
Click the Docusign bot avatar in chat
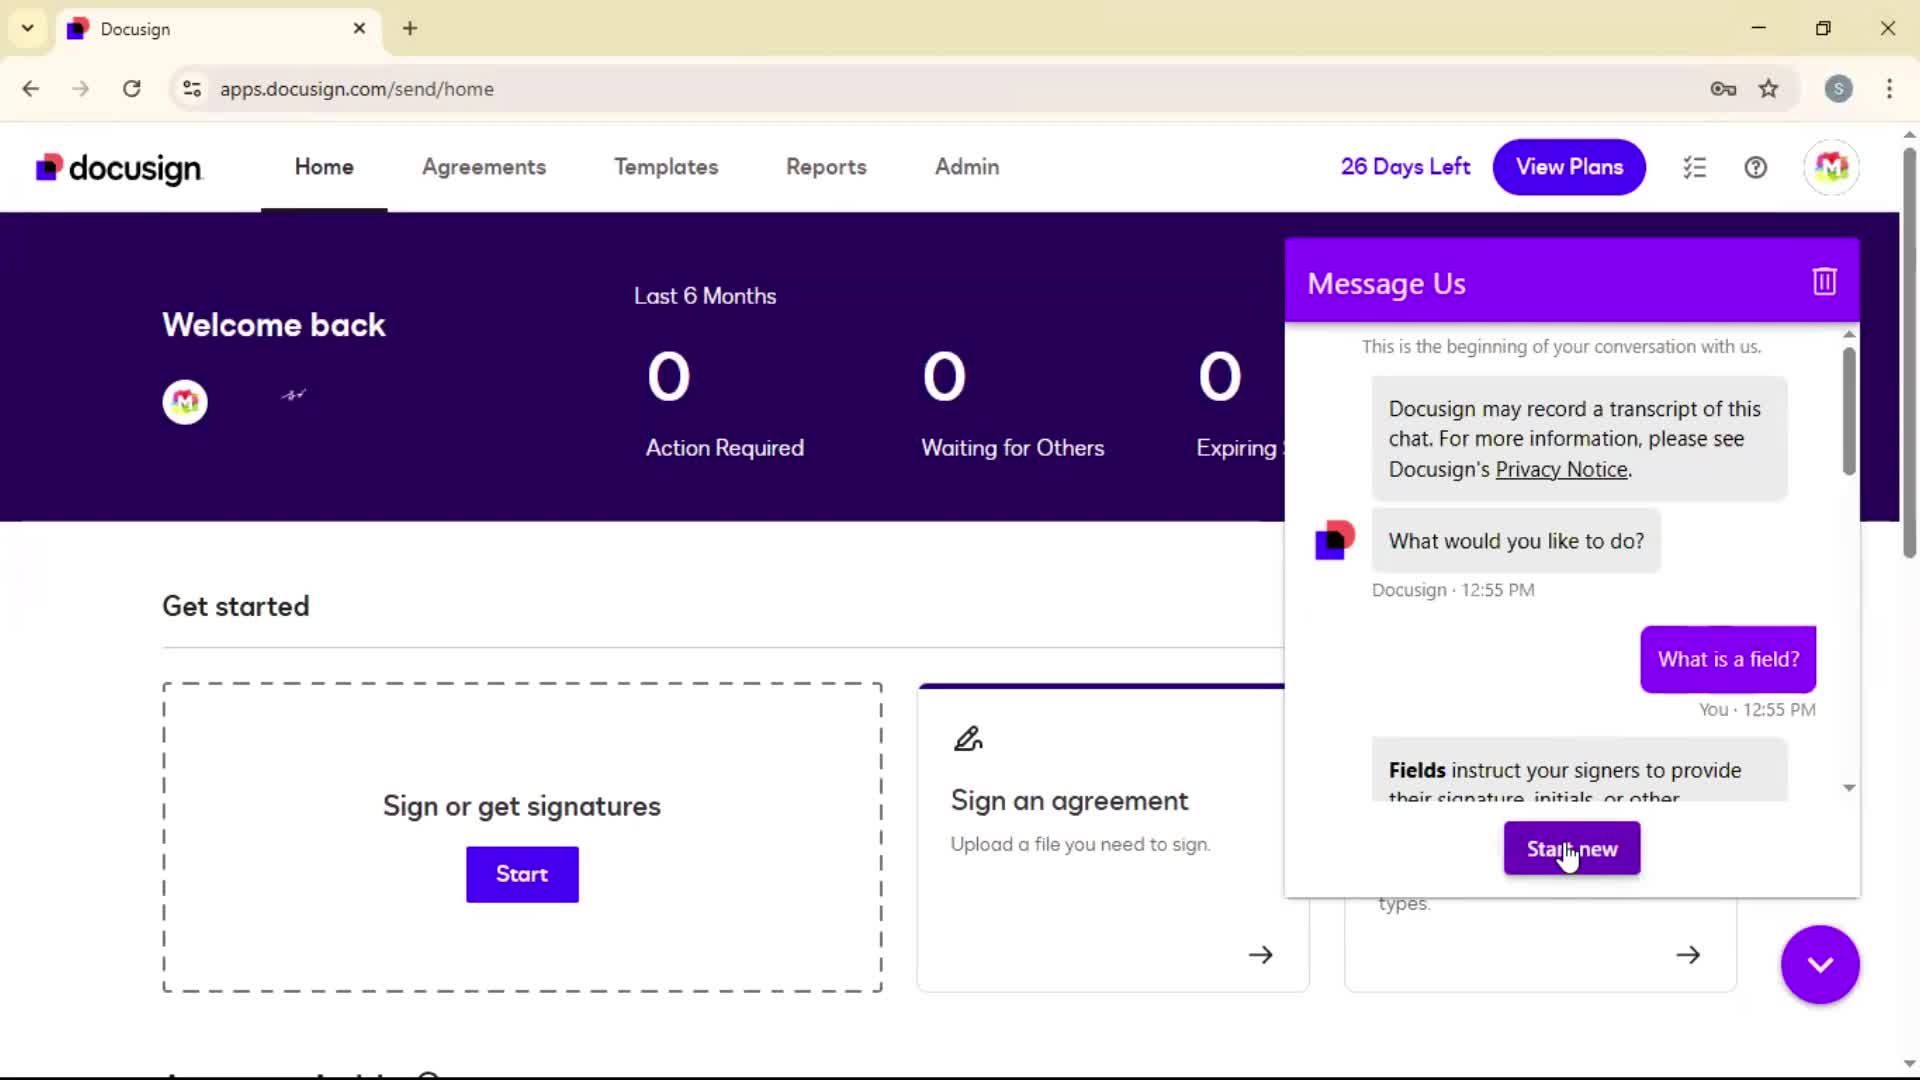click(1334, 540)
